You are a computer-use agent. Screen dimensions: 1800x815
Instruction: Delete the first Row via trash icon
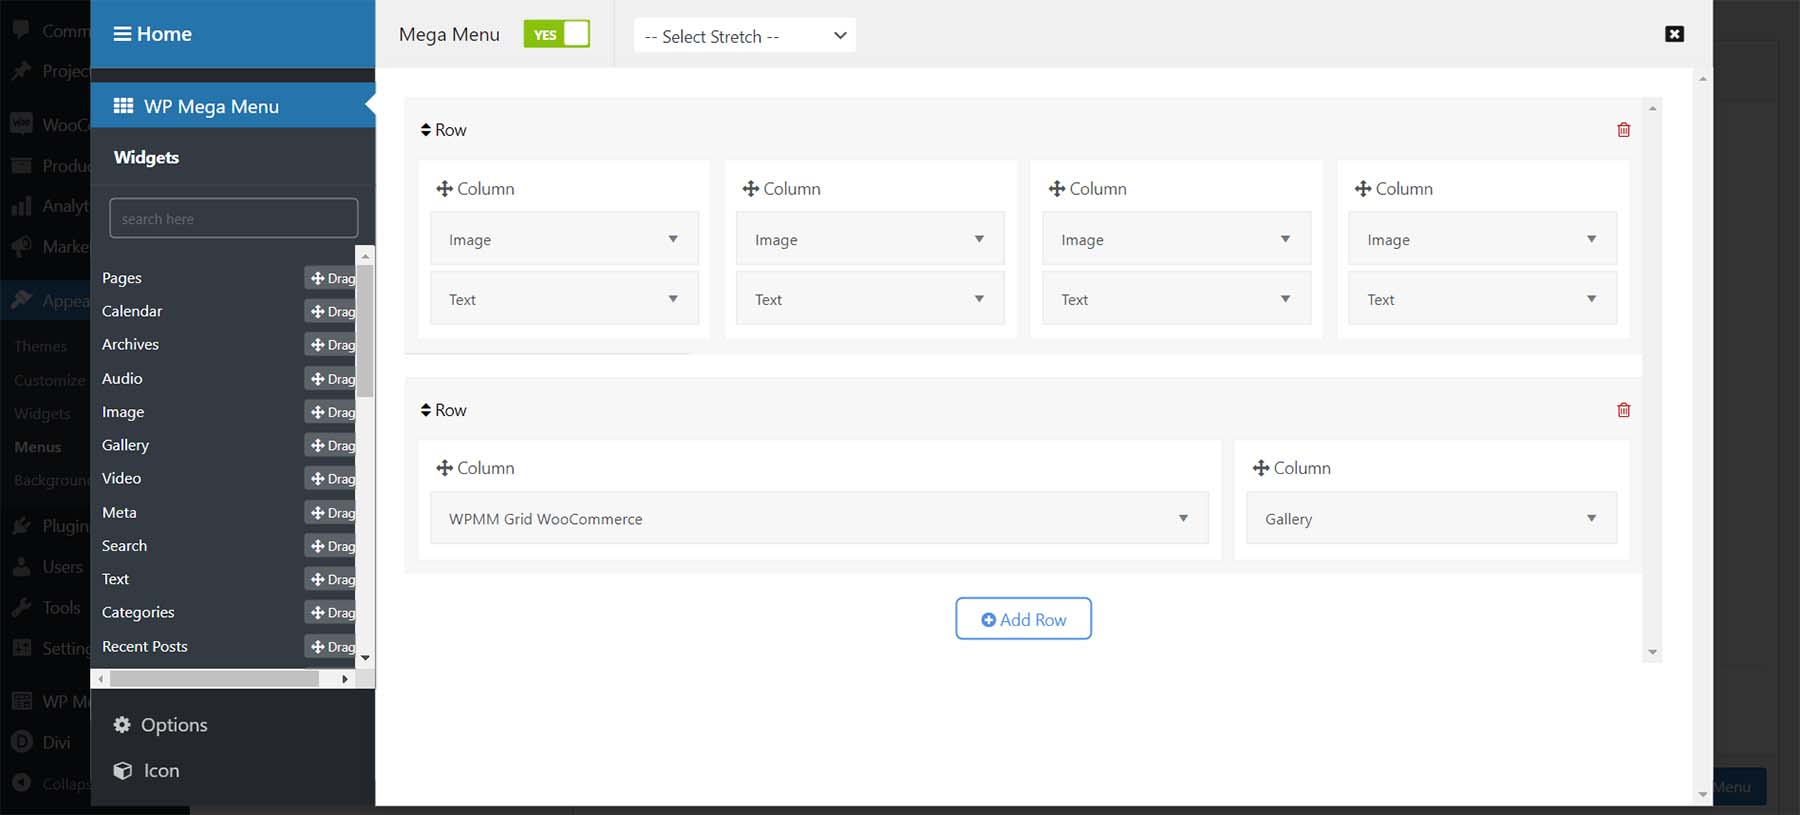coord(1623,130)
